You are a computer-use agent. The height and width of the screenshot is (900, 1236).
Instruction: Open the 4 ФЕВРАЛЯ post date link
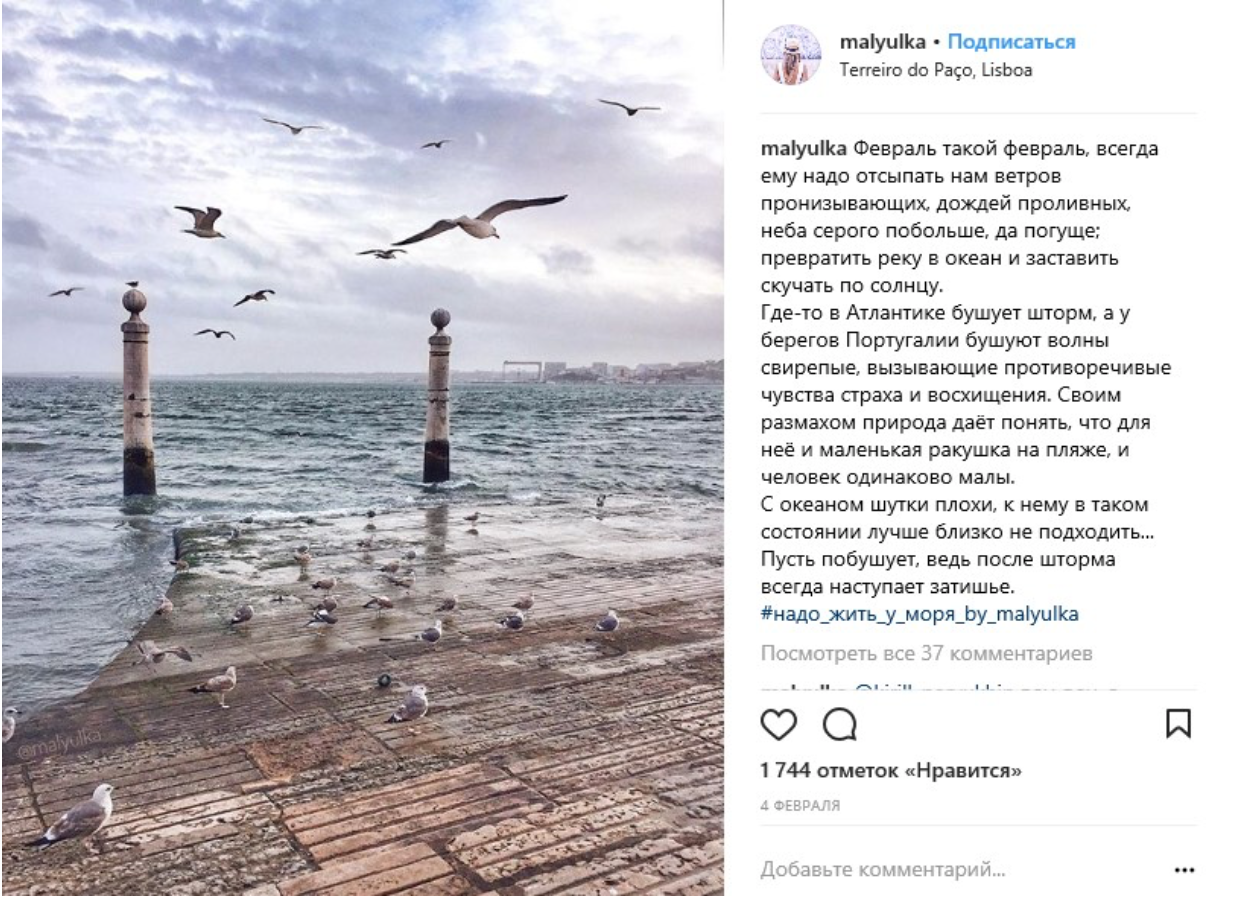click(x=800, y=805)
